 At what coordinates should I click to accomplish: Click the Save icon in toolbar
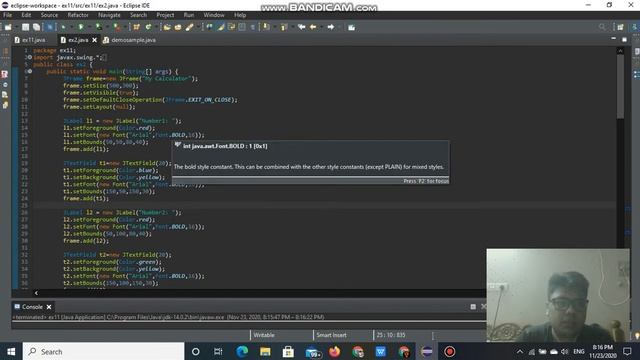click(25, 27)
